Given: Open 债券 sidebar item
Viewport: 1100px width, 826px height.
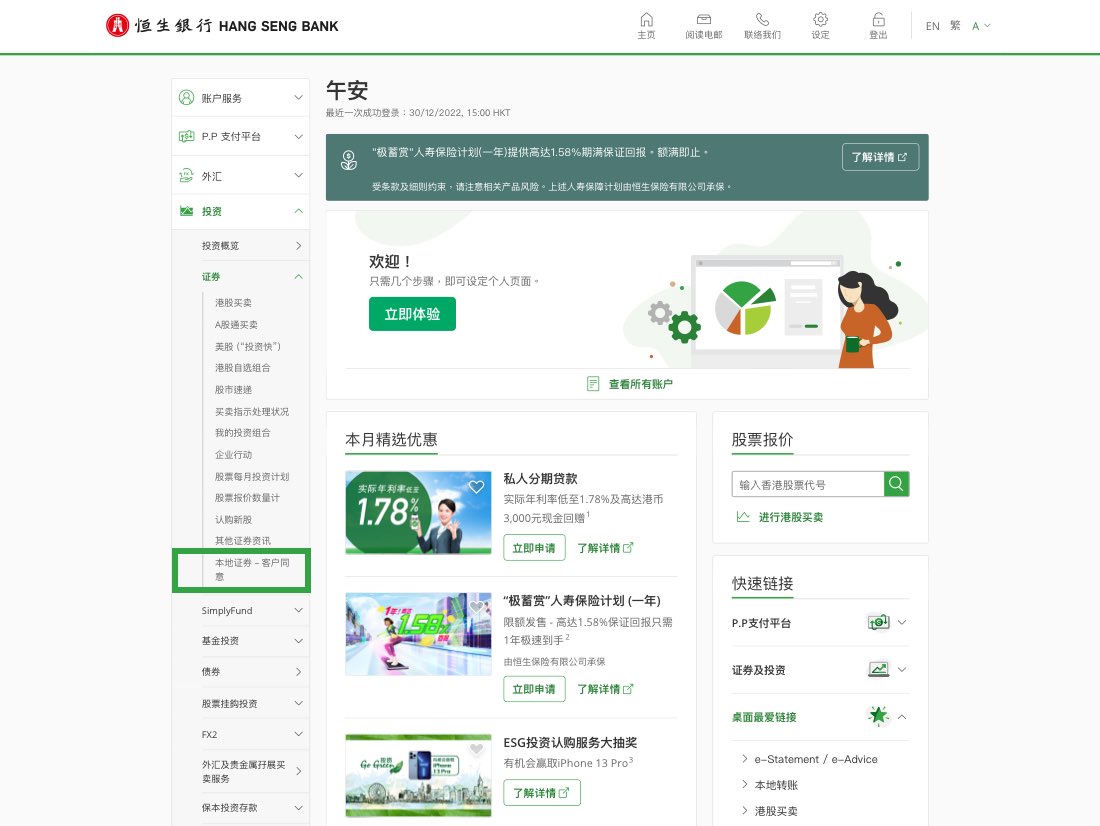Looking at the screenshot, I should (x=252, y=672).
